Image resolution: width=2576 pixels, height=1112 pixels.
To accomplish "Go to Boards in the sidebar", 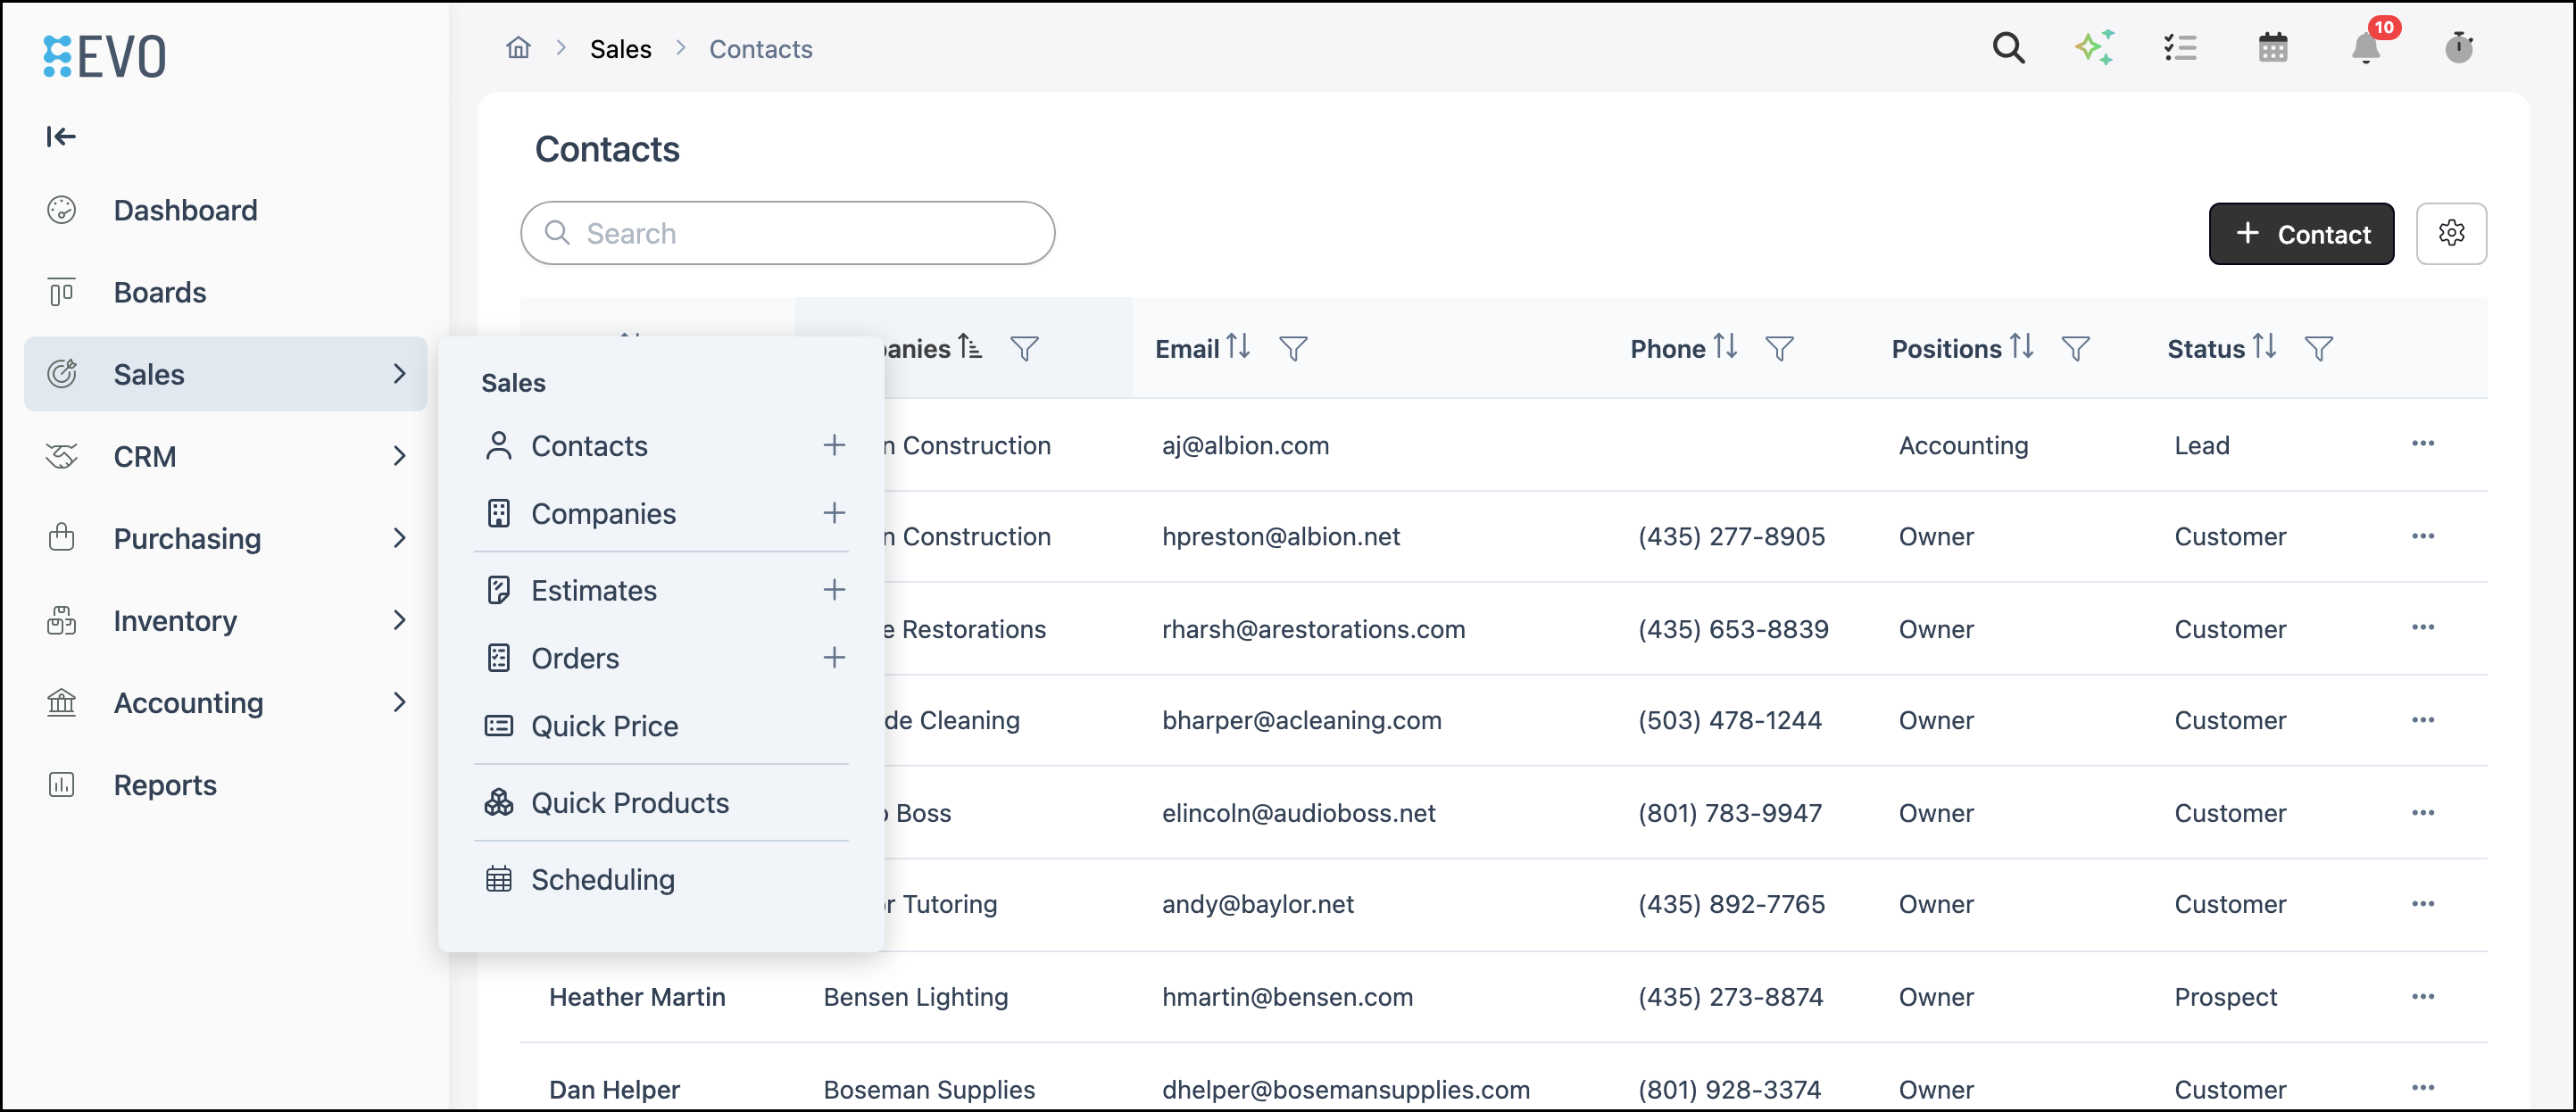I will tap(160, 292).
